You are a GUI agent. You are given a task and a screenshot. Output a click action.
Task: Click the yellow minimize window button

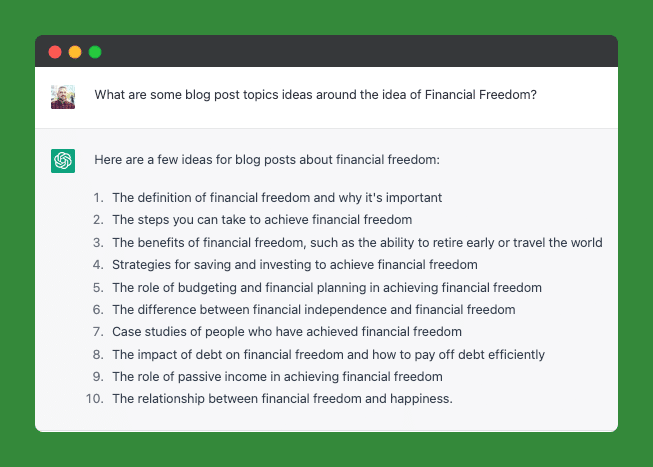(75, 52)
